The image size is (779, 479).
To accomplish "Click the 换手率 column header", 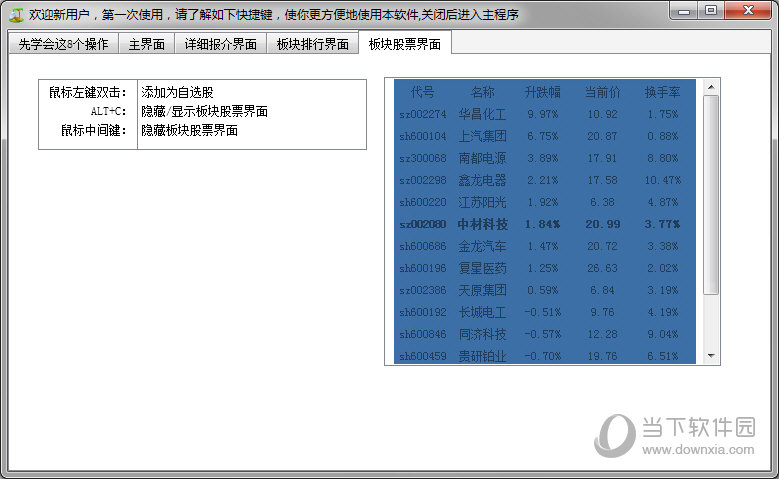I will pyautogui.click(x=662, y=92).
